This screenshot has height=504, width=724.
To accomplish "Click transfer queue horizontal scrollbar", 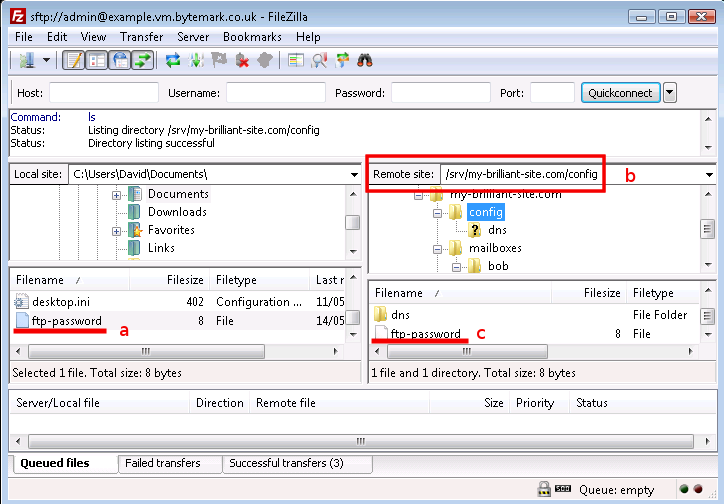I will coord(361,441).
